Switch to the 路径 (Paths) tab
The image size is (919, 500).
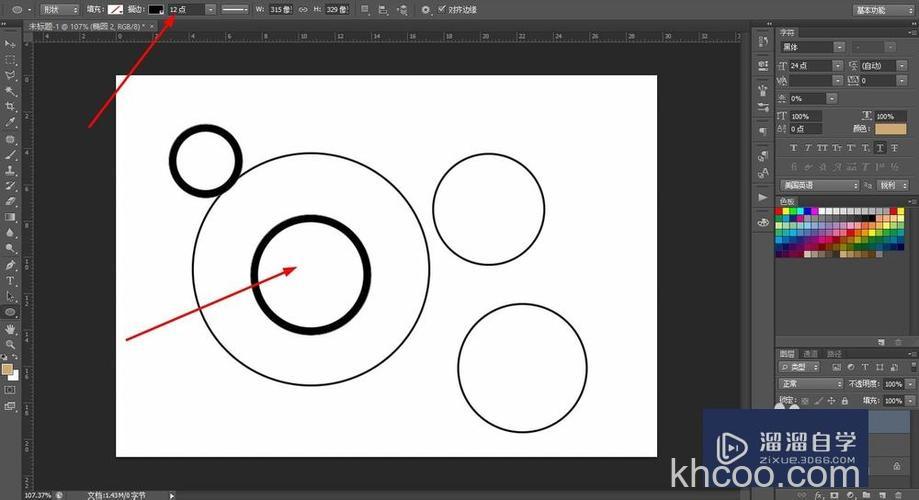[x=834, y=354]
